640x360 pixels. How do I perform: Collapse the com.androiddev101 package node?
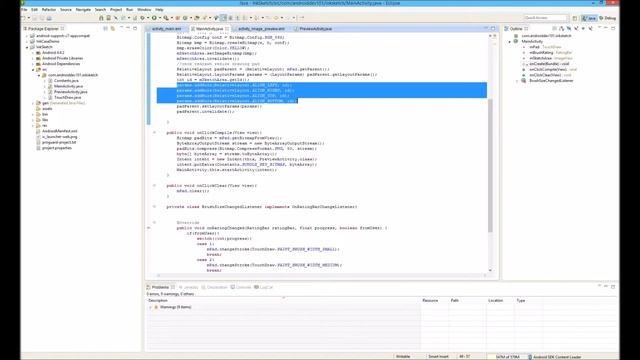(39, 76)
